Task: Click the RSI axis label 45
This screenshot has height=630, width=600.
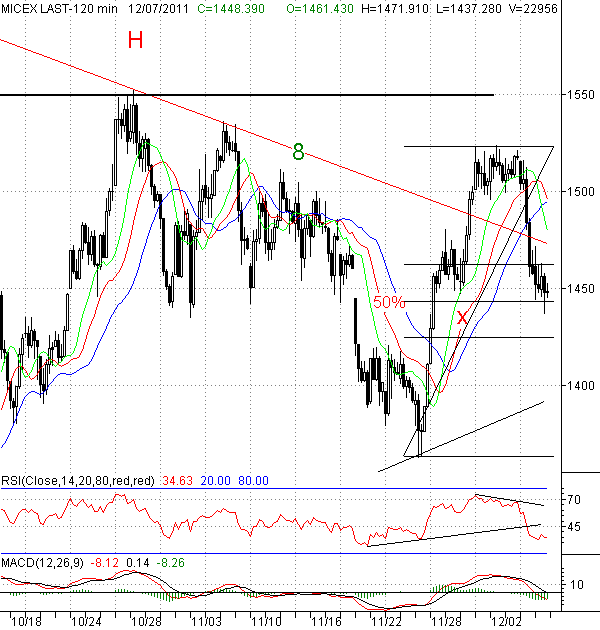Action: pyautogui.click(x=573, y=527)
